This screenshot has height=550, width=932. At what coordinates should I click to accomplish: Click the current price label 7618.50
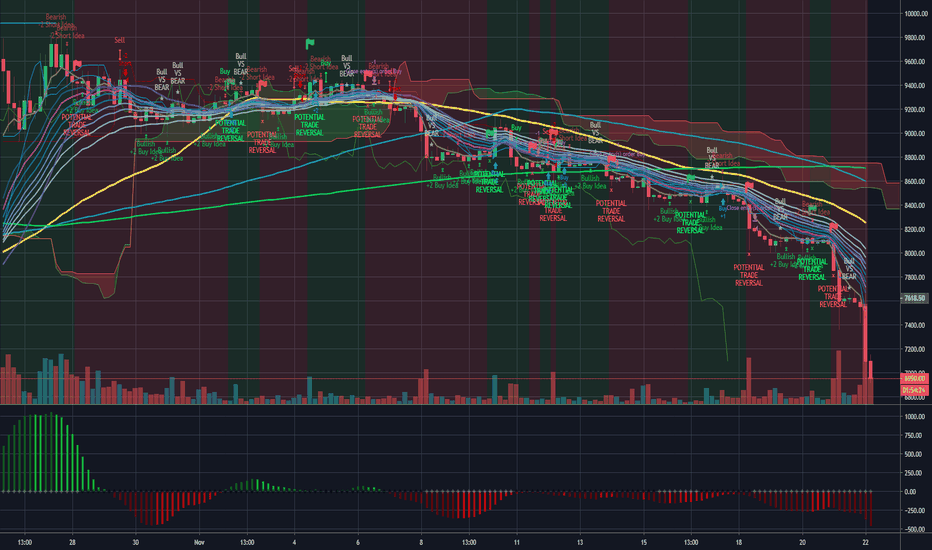(x=914, y=298)
